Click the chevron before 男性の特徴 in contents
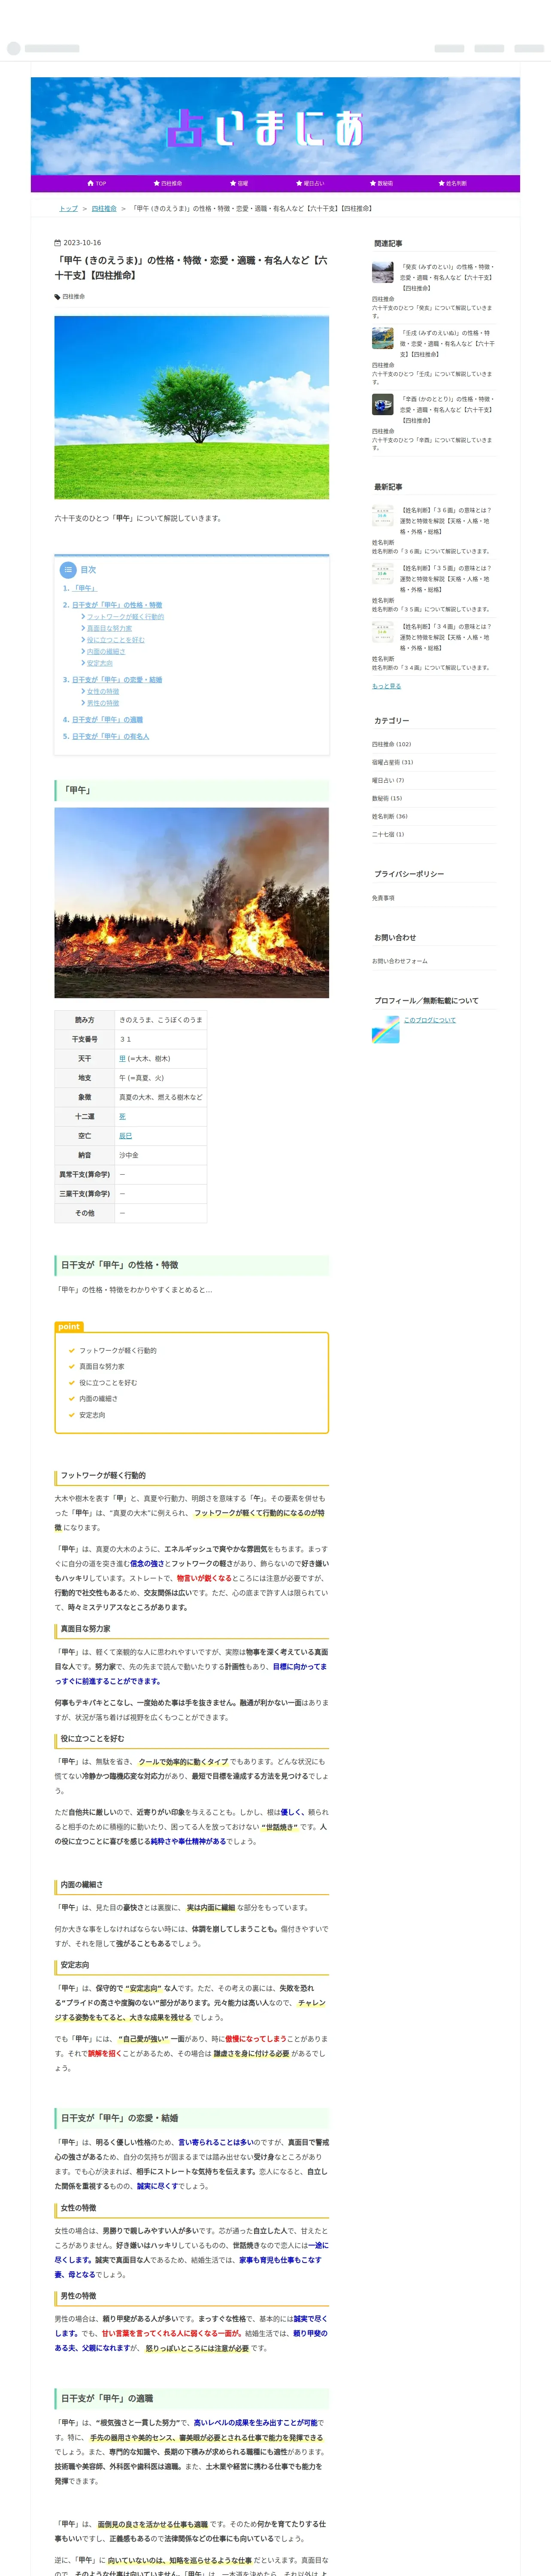Image resolution: width=551 pixels, height=2576 pixels. point(83,703)
